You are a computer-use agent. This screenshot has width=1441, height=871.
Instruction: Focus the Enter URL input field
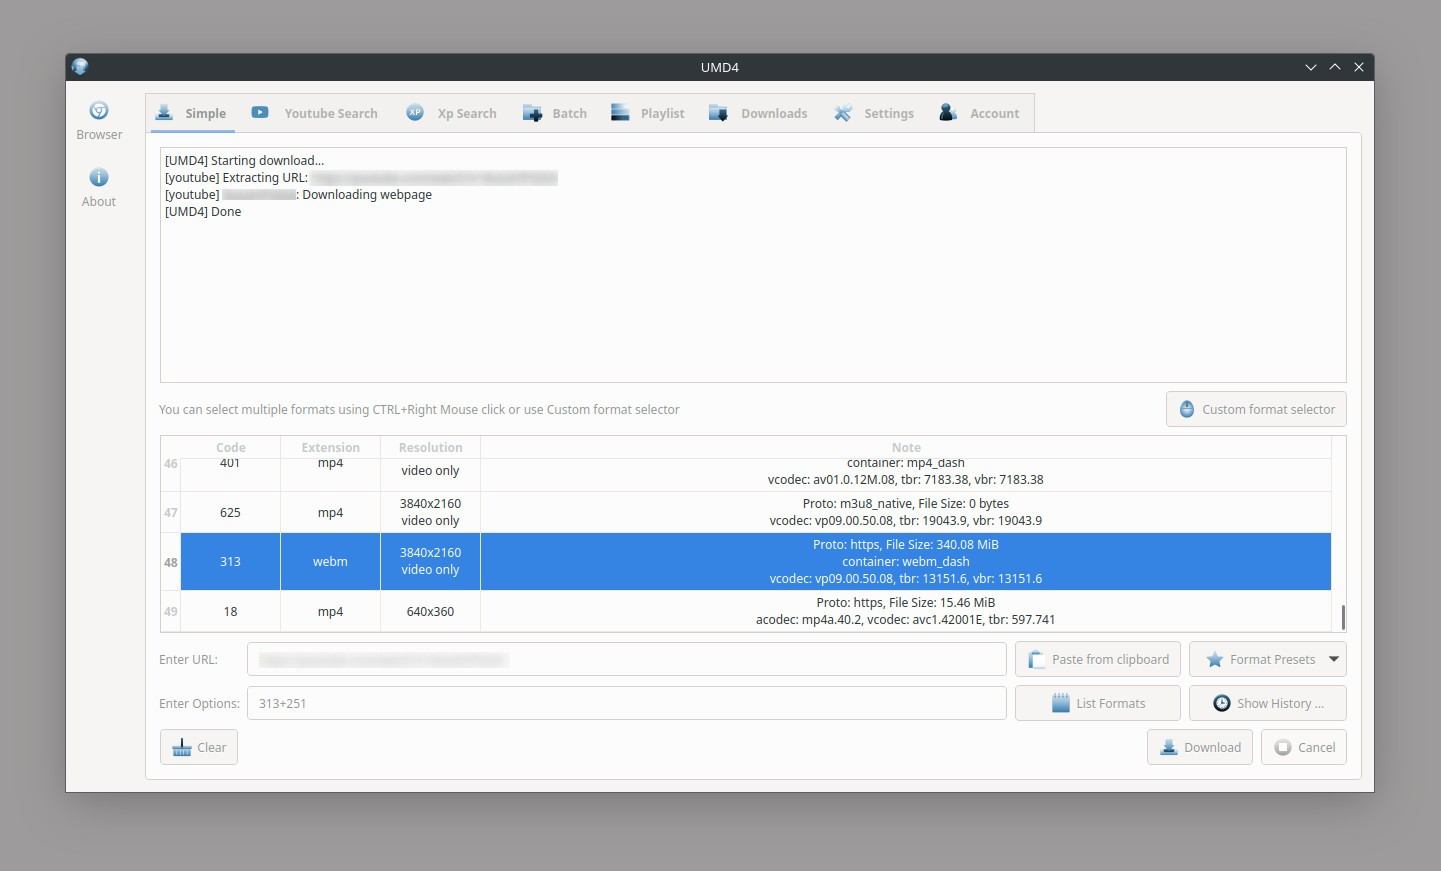click(x=627, y=660)
